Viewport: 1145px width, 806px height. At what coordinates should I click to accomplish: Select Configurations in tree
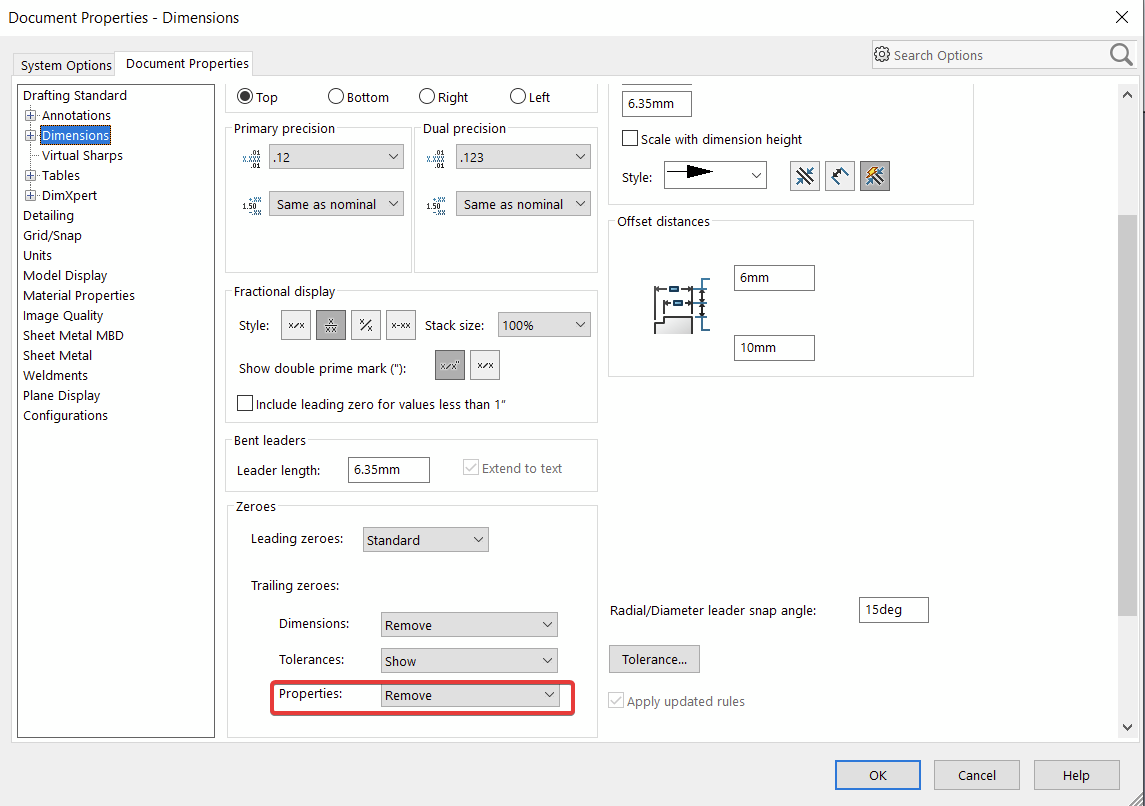[65, 415]
